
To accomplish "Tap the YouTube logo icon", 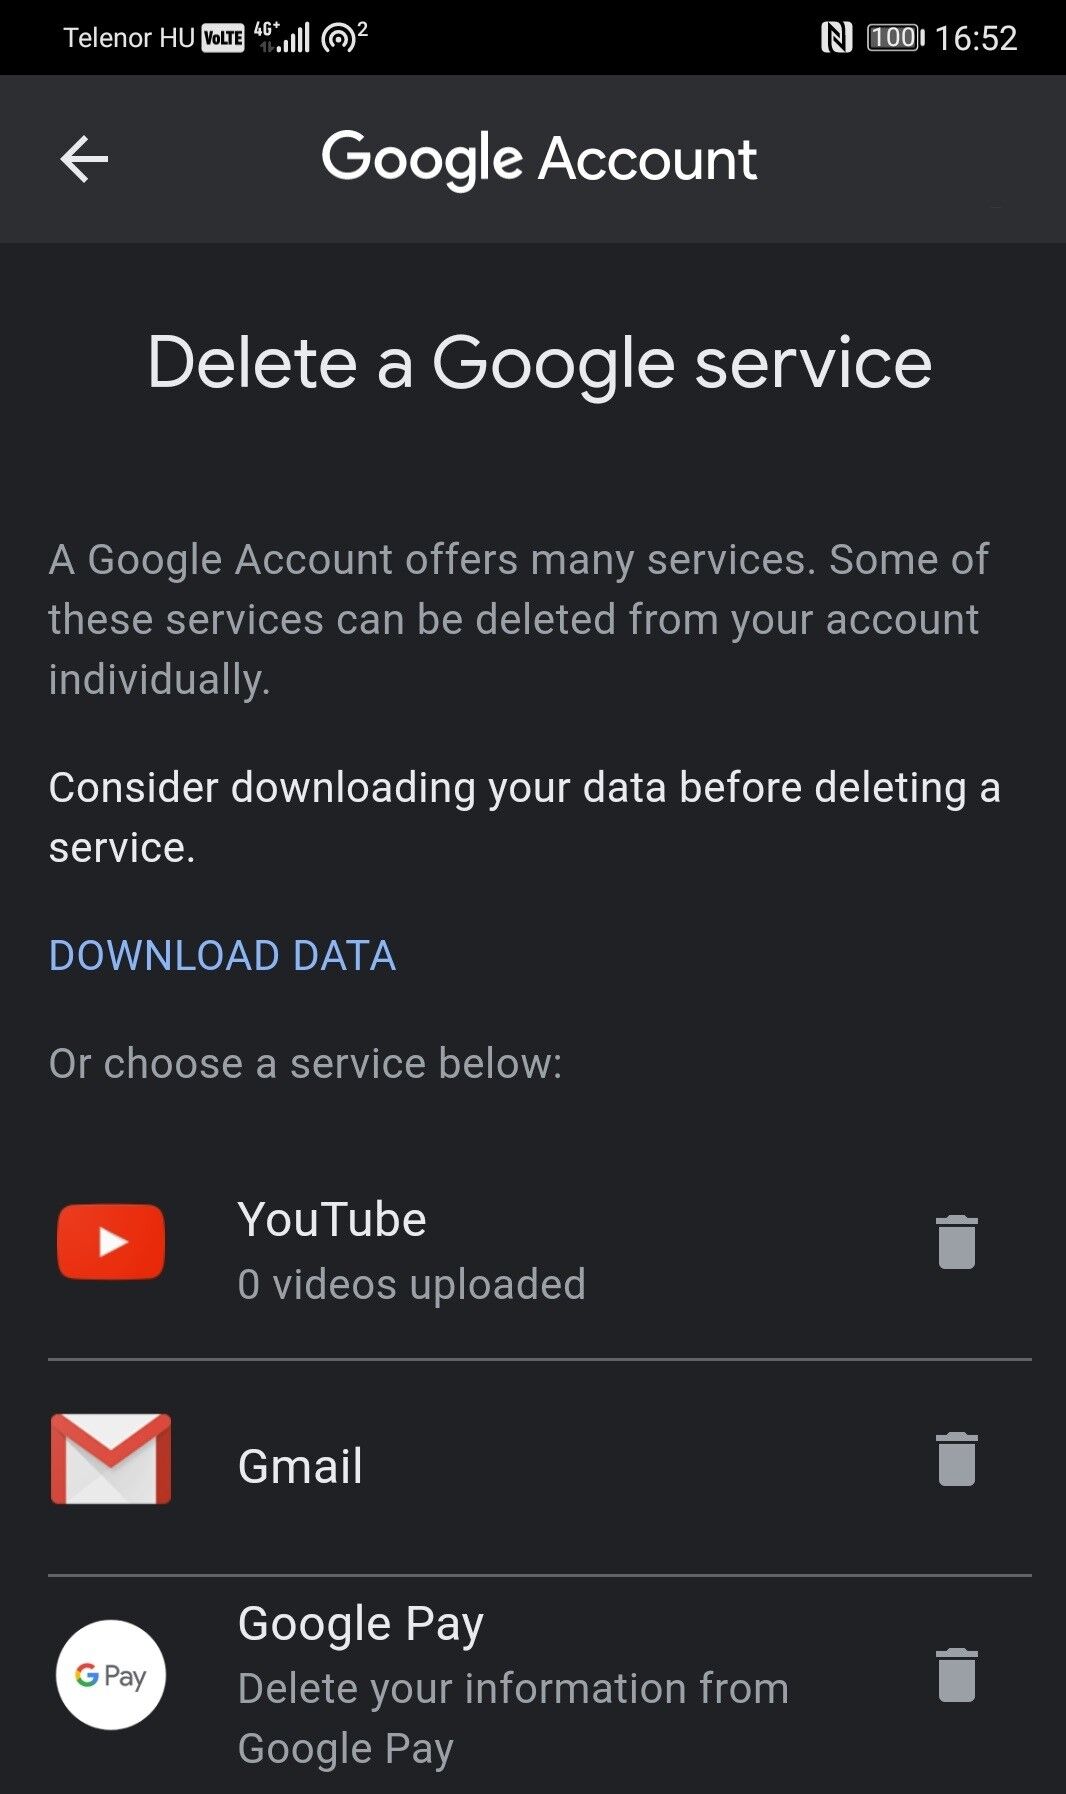I will pyautogui.click(x=111, y=1242).
